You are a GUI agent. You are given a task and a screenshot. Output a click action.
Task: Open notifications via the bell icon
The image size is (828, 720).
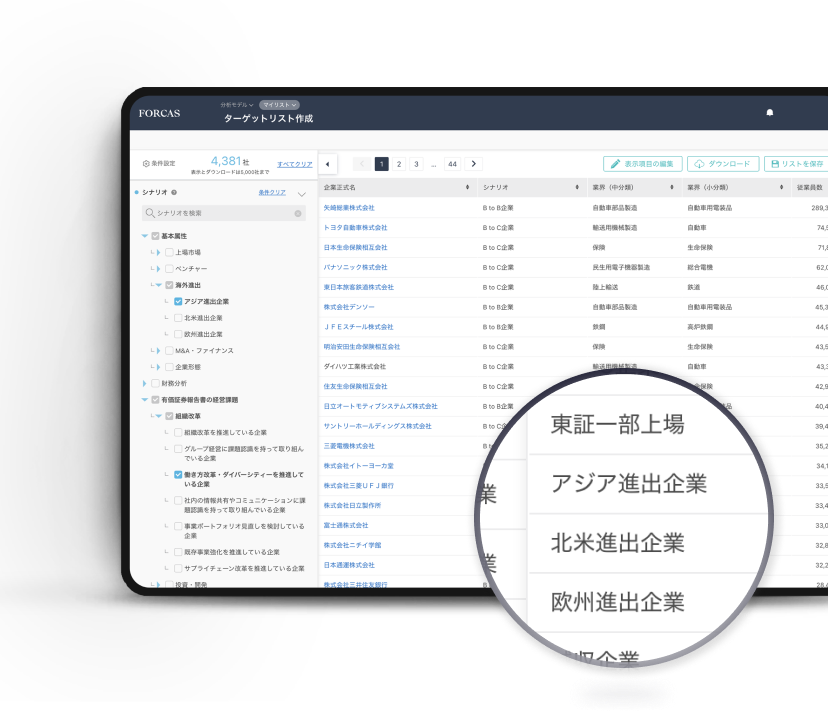[770, 113]
